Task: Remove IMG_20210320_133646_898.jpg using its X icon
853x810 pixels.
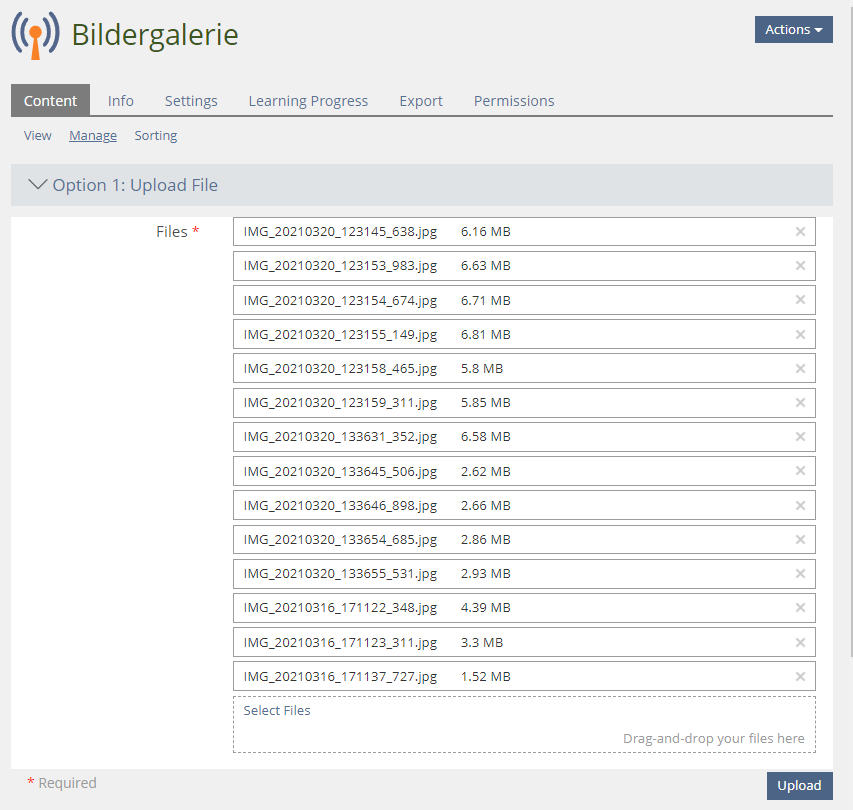Action: coord(800,505)
